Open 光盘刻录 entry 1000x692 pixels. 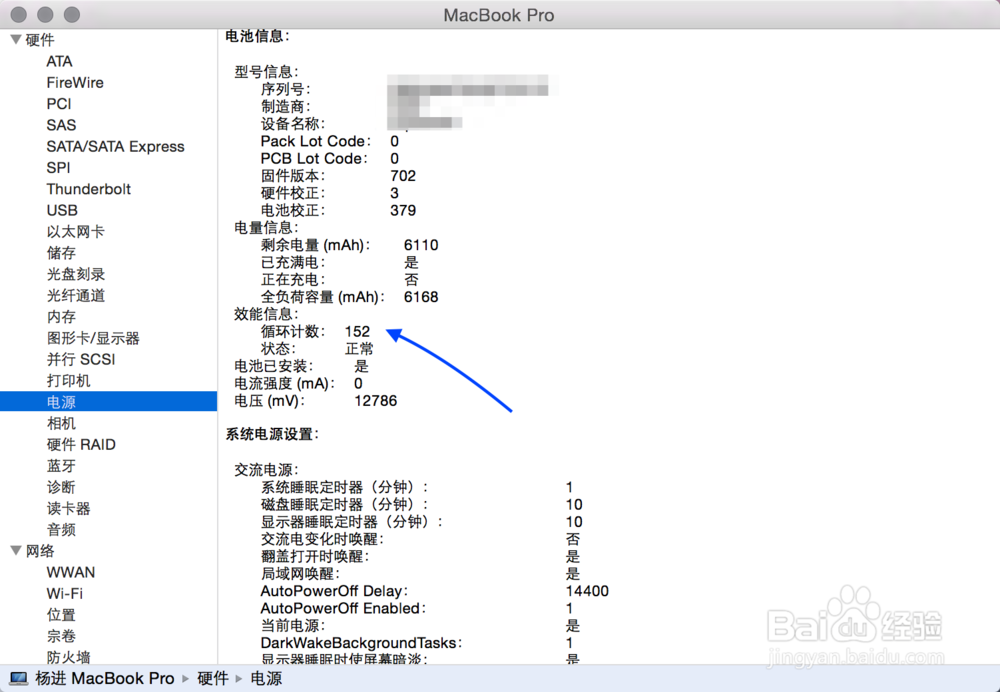click(75, 274)
